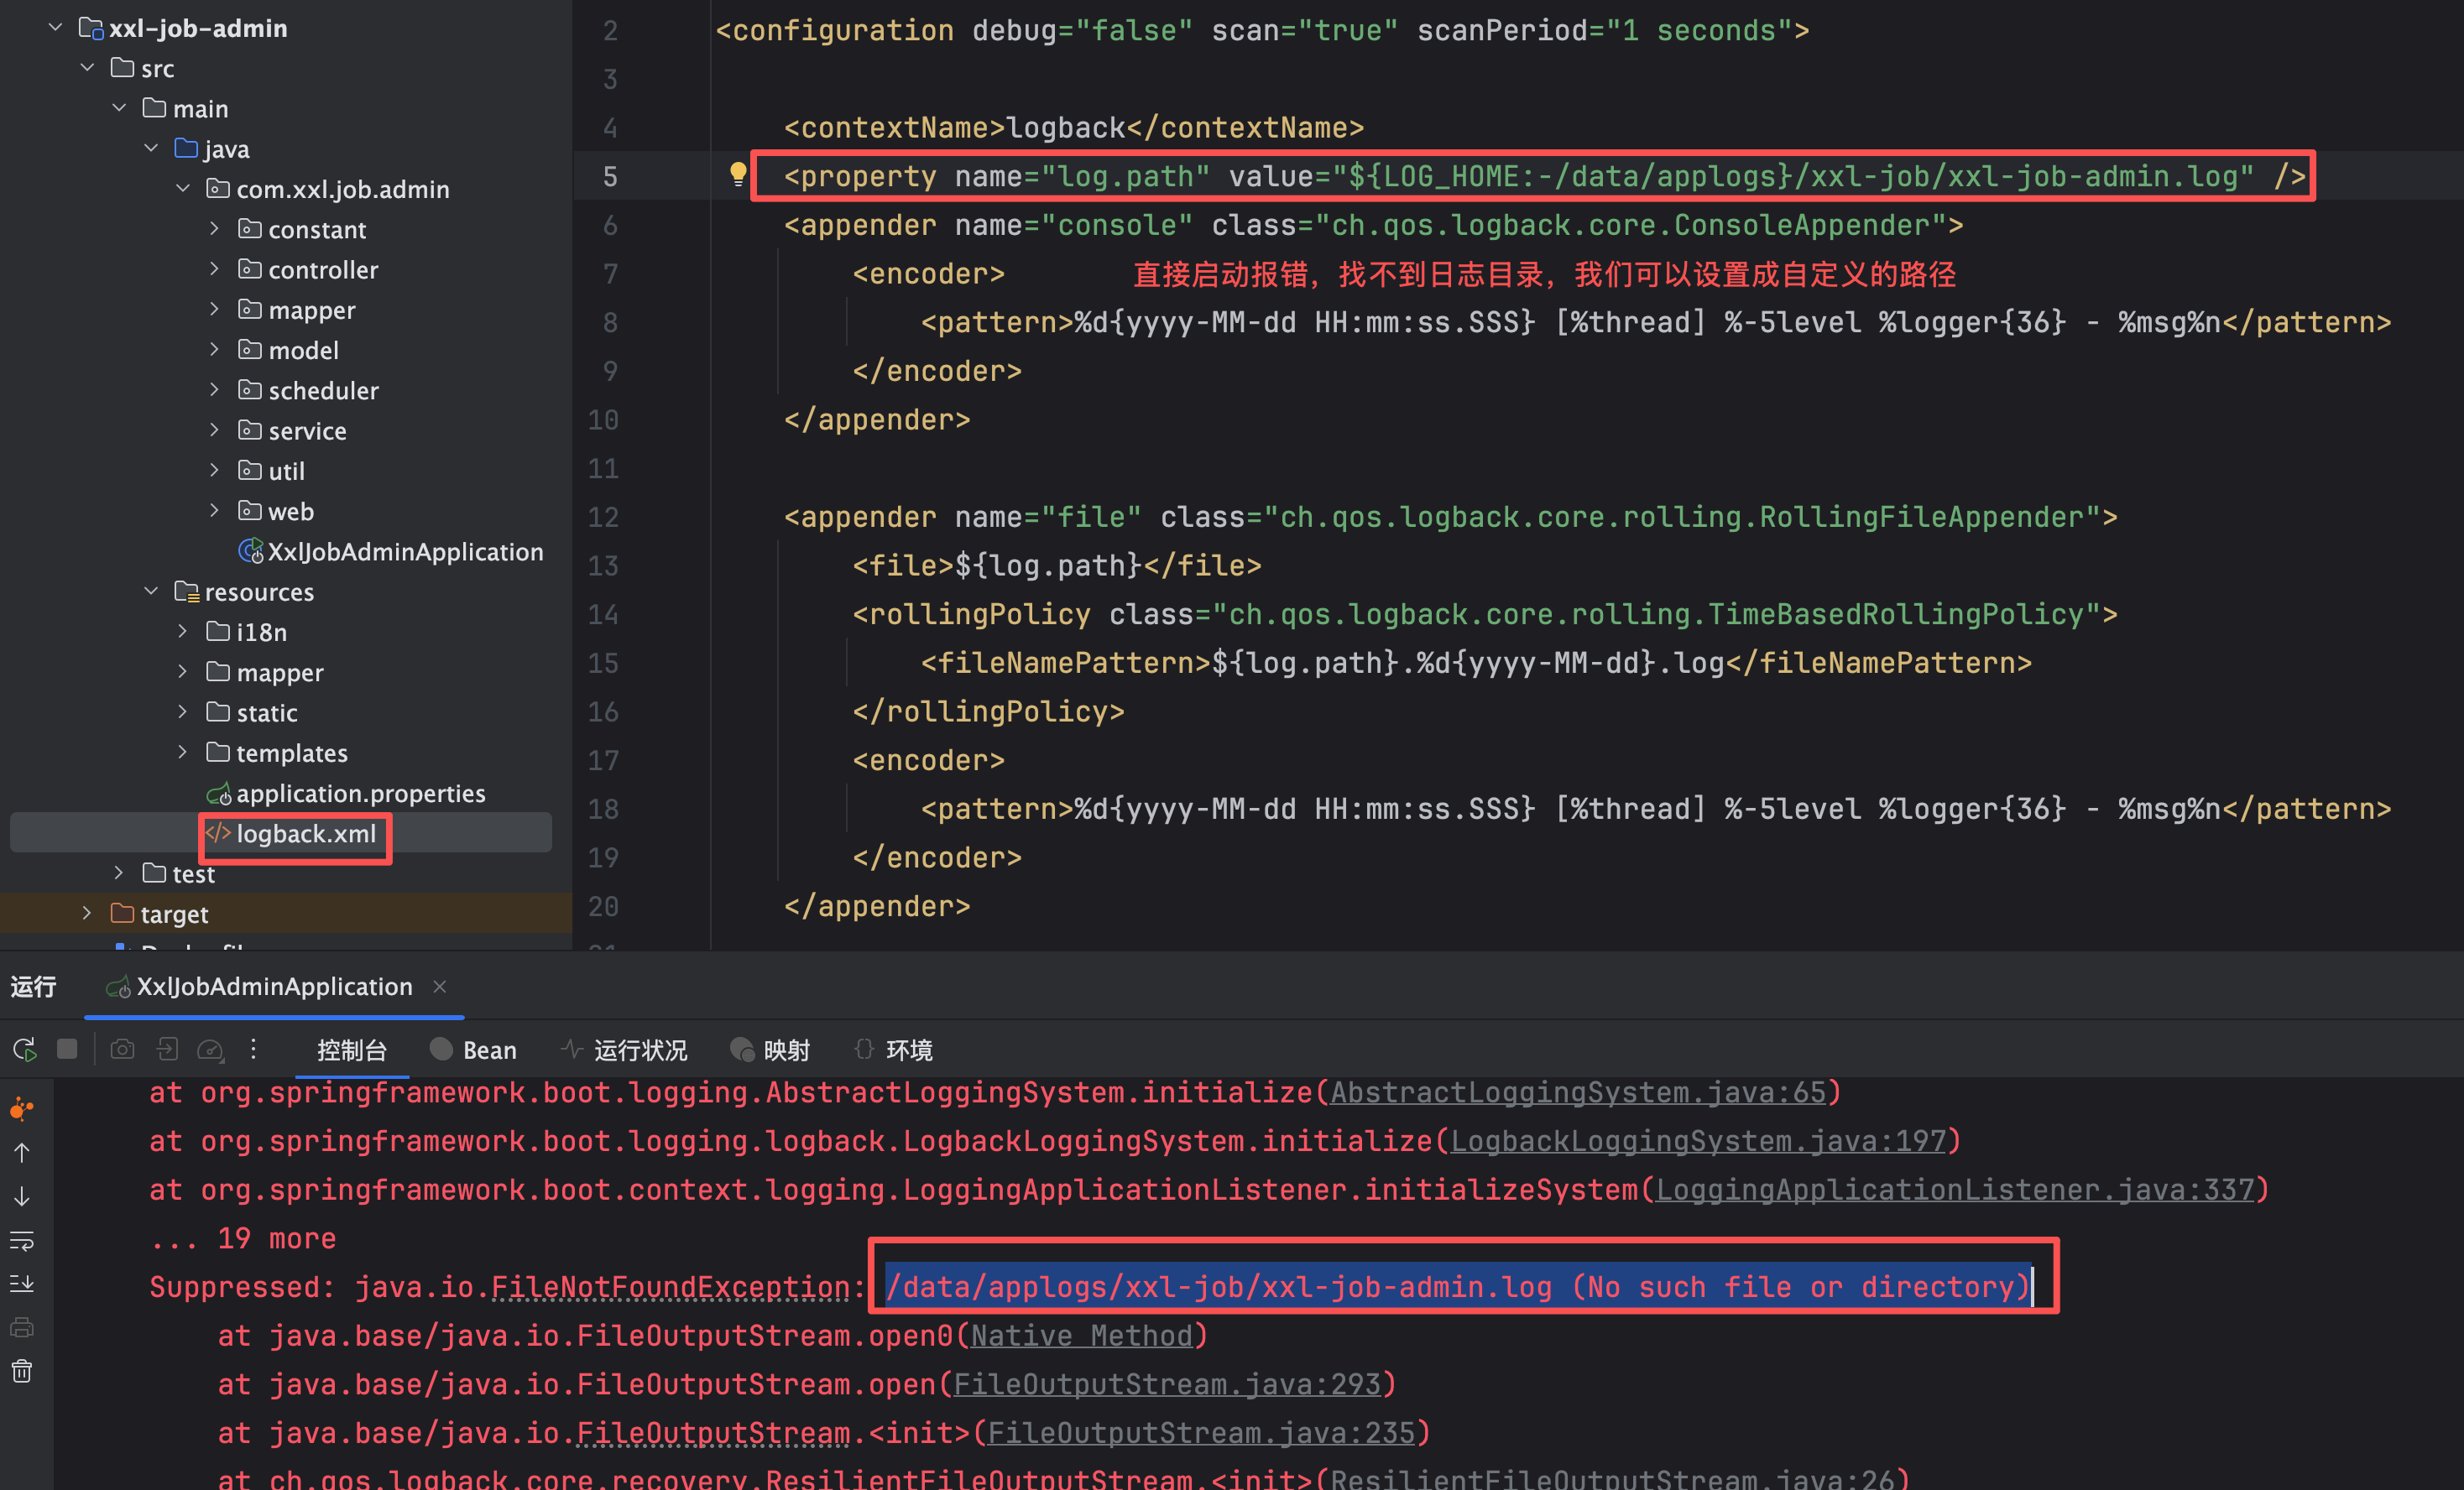This screenshot has width=2464, height=1490.
Task: Select logback.xml in the project tree
Action: pyautogui.click(x=305, y=833)
